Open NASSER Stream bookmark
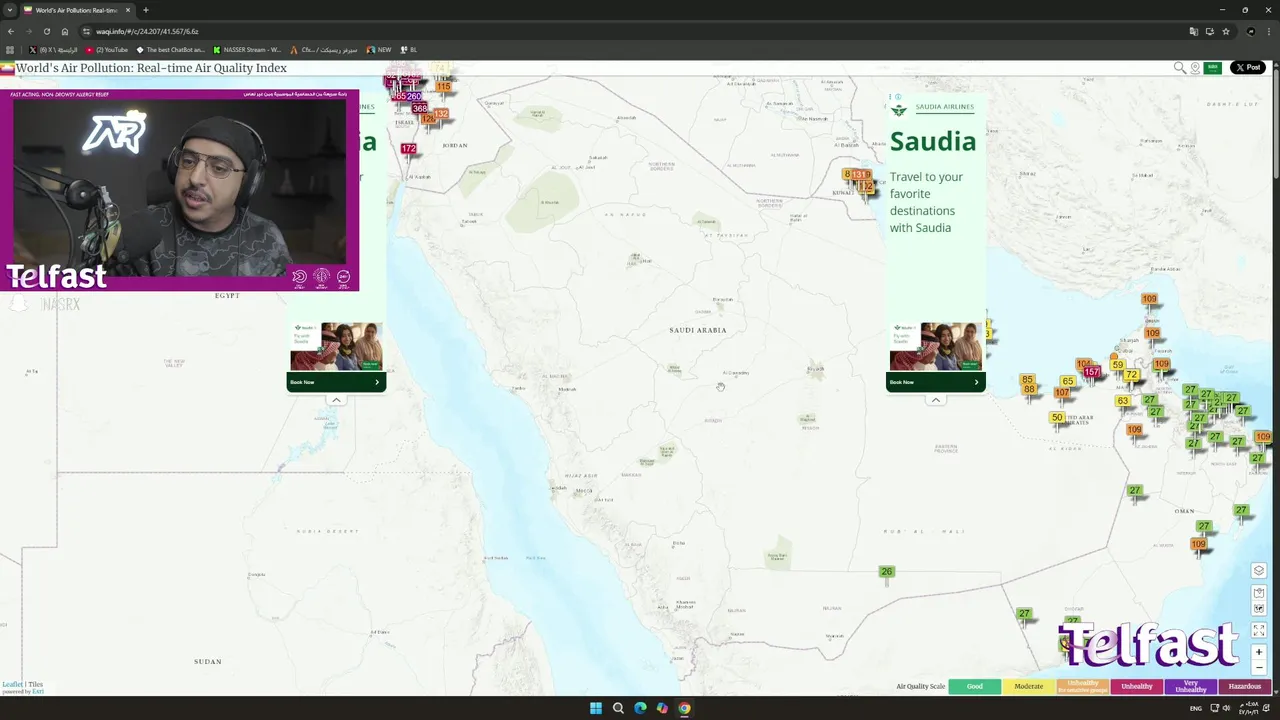1280x720 pixels. (247, 49)
